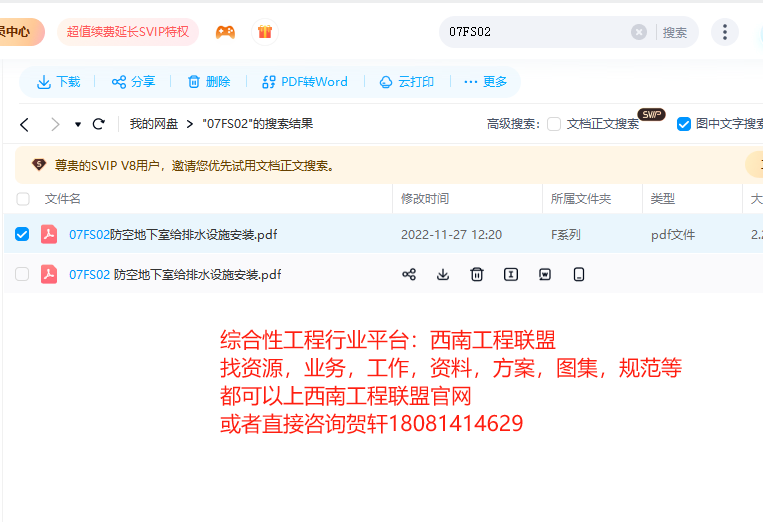Image resolution: width=763 pixels, height=522 pixels.
Task: Click 云打印 in the toolbar
Action: pyautogui.click(x=406, y=82)
